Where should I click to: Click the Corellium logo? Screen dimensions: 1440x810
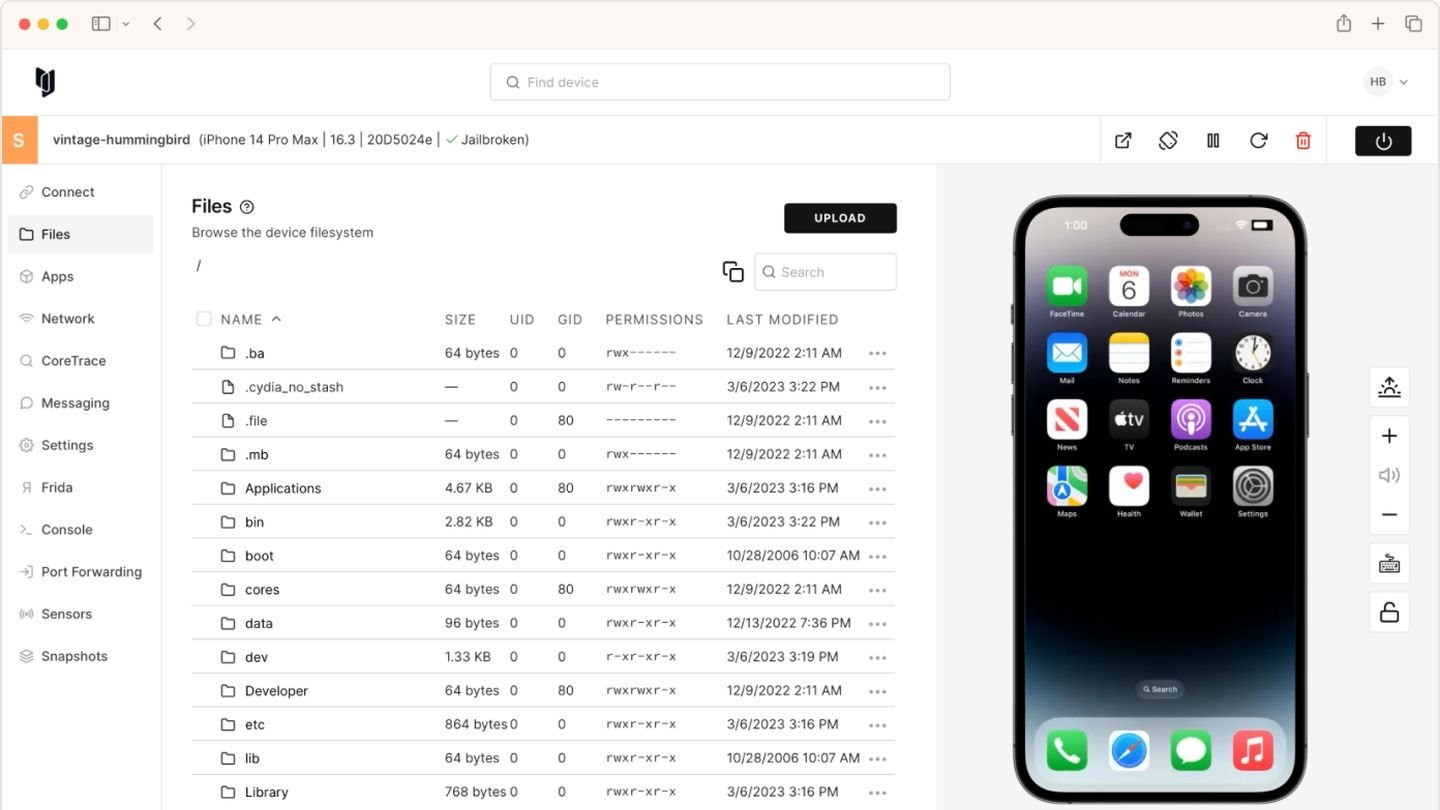(45, 82)
